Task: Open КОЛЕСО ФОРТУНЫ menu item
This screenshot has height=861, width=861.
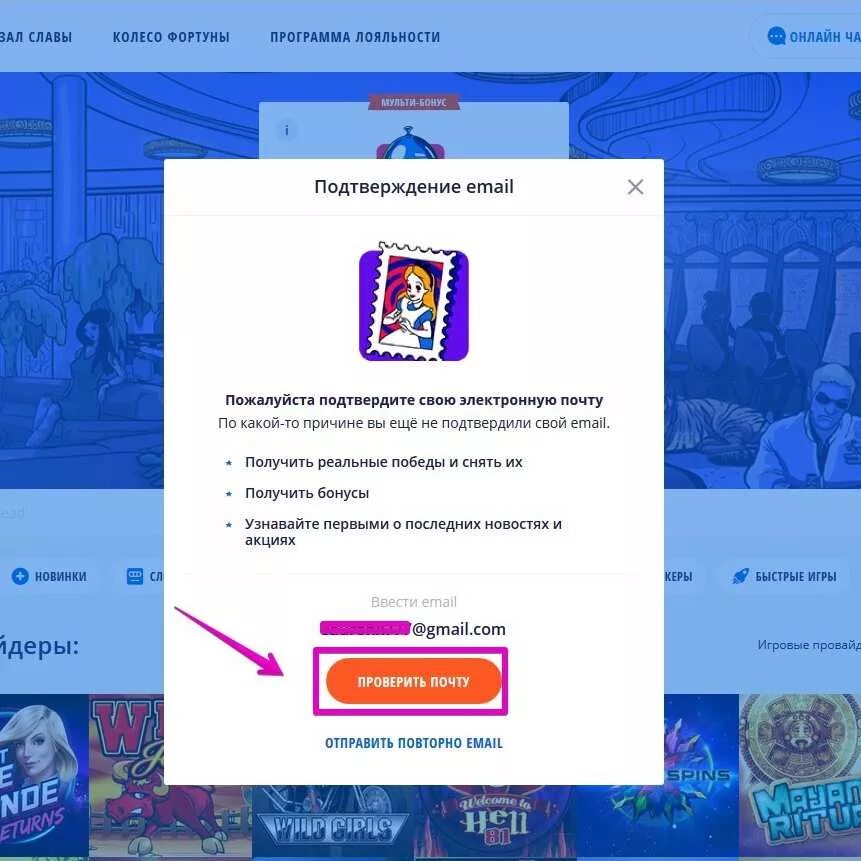Action: tap(171, 37)
